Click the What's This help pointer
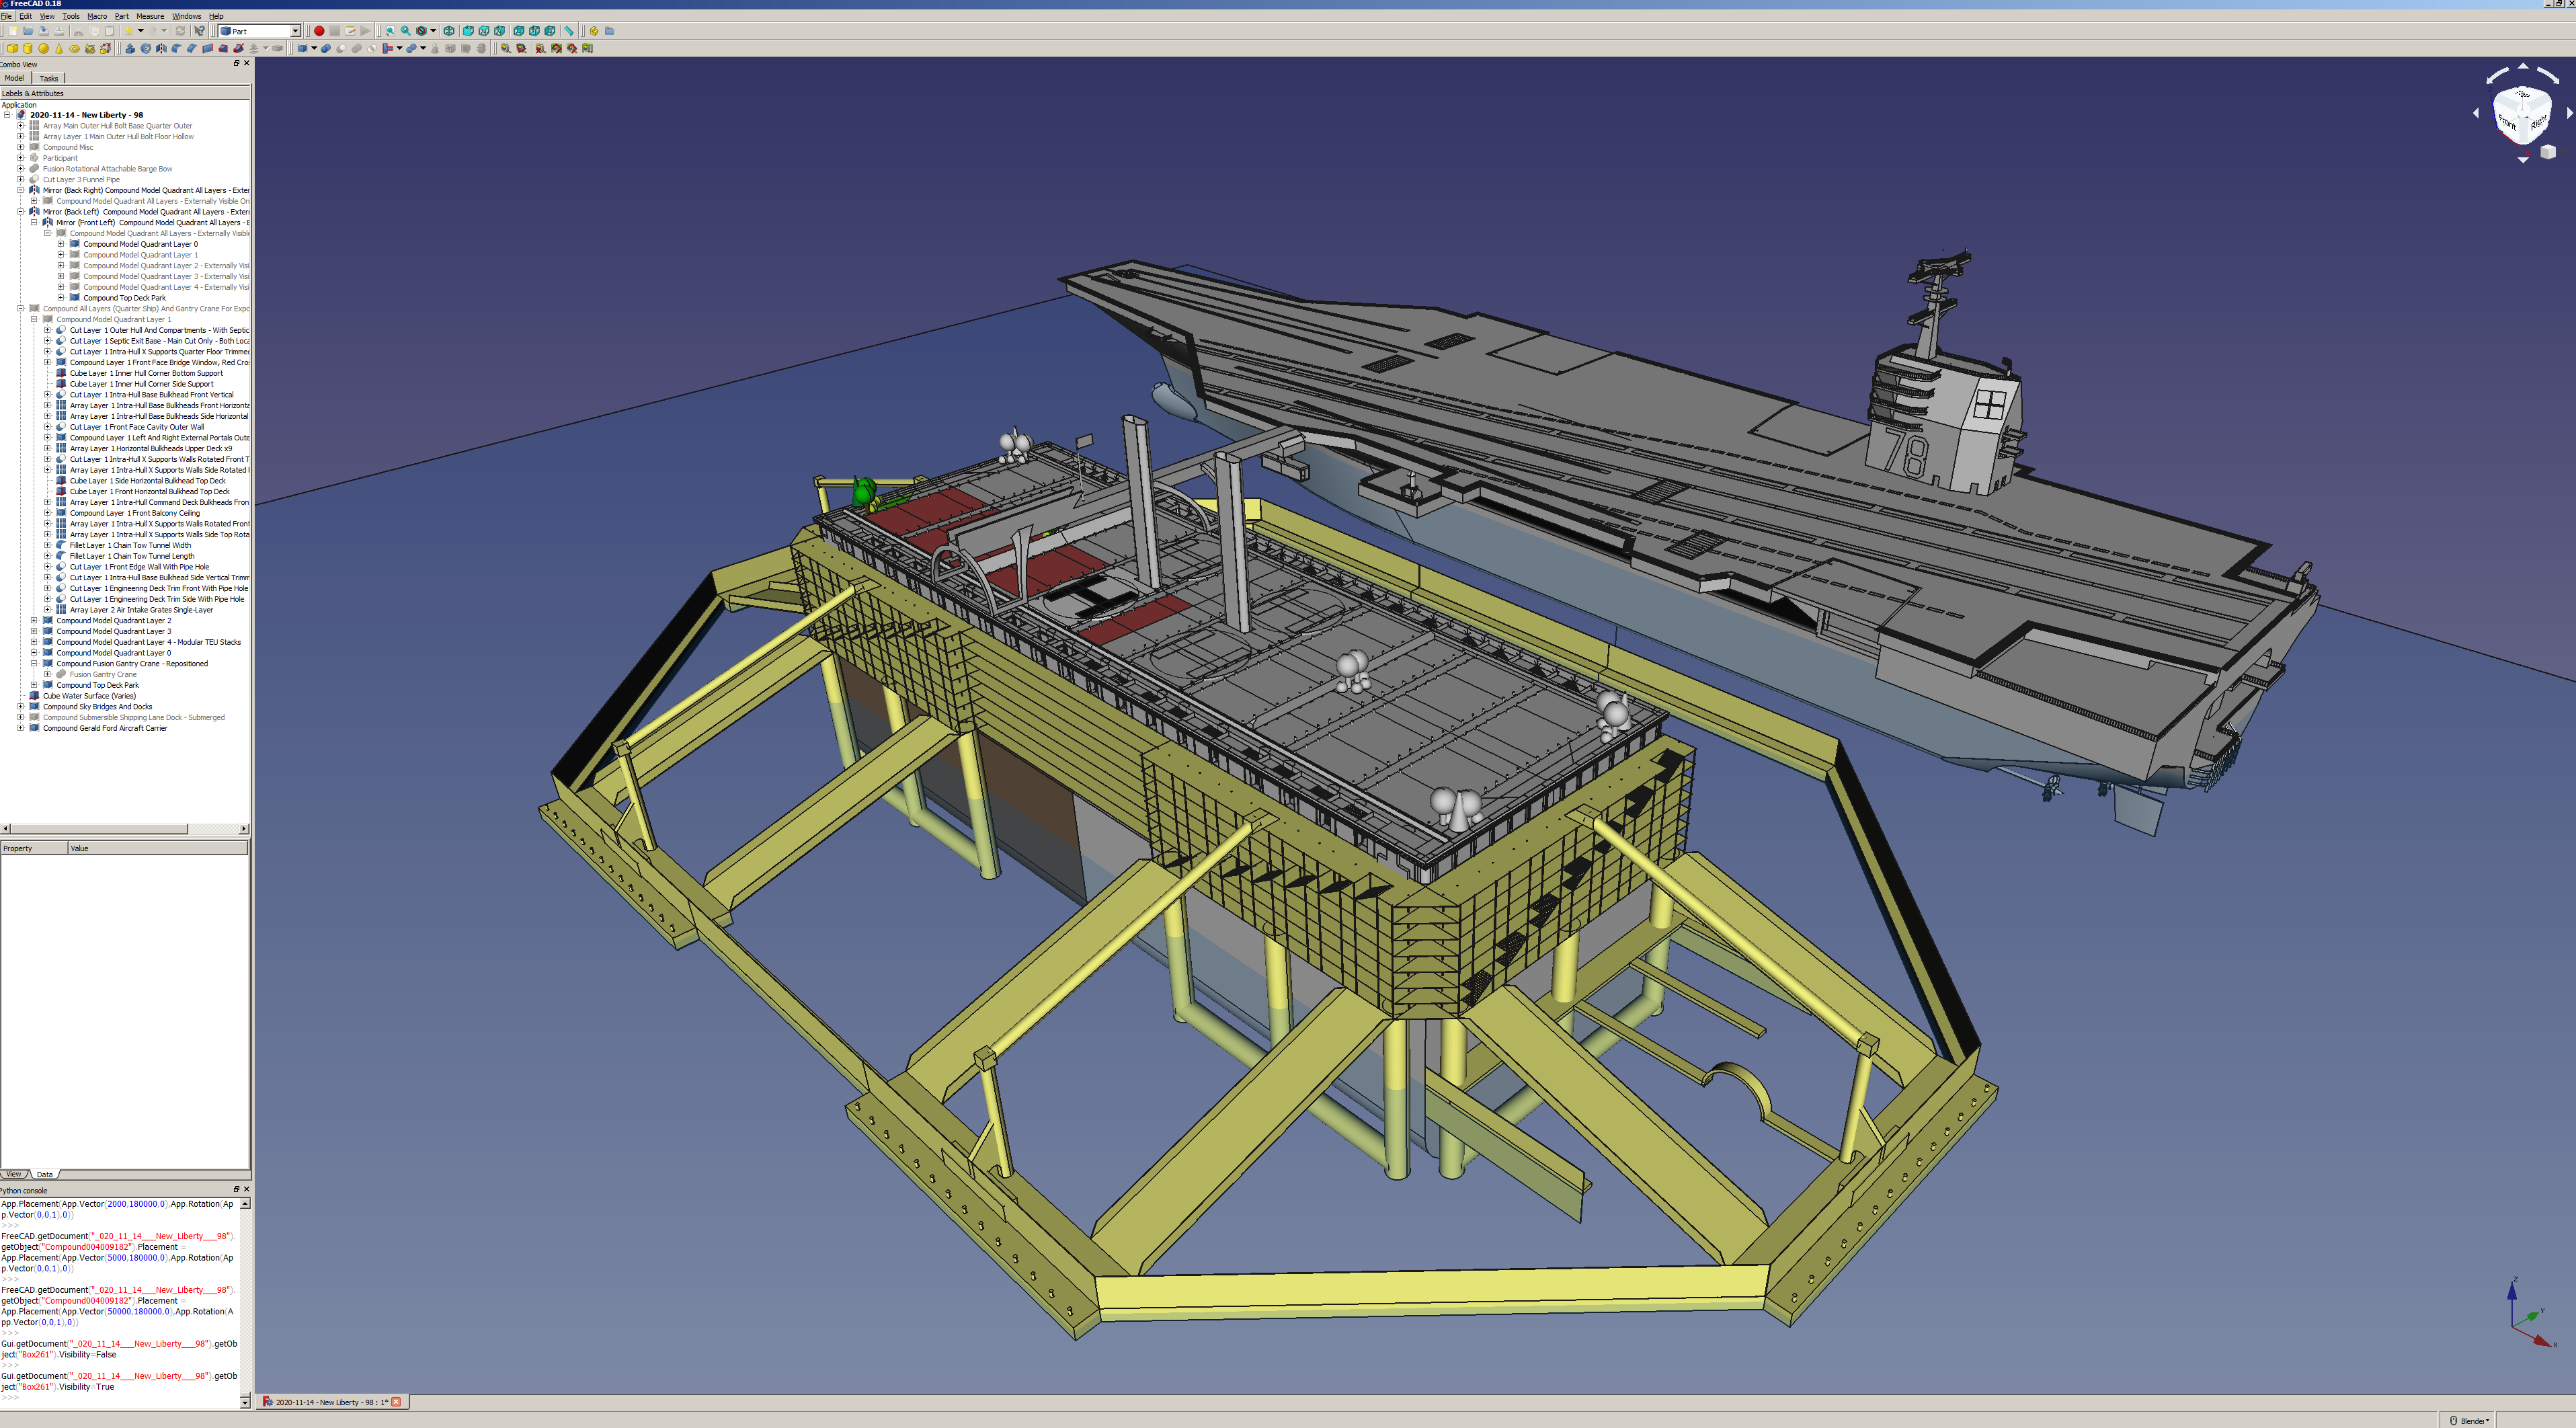Viewport: 2576px width, 1428px height. [200, 31]
